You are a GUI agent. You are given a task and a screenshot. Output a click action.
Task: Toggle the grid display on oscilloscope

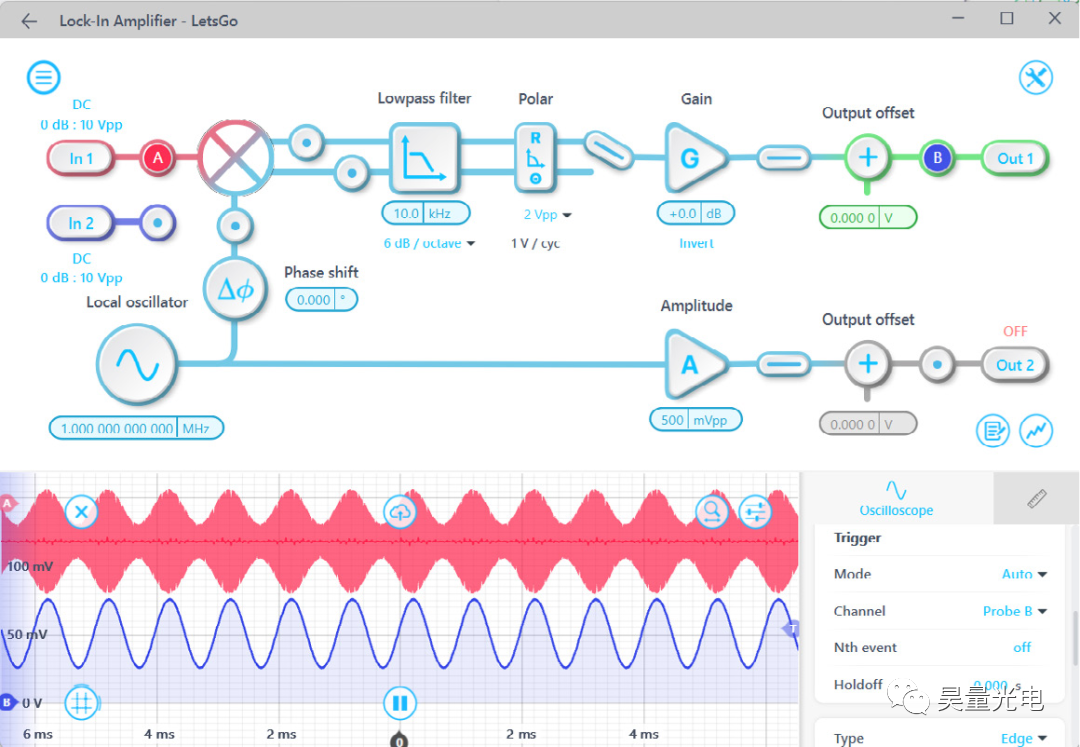click(81, 703)
